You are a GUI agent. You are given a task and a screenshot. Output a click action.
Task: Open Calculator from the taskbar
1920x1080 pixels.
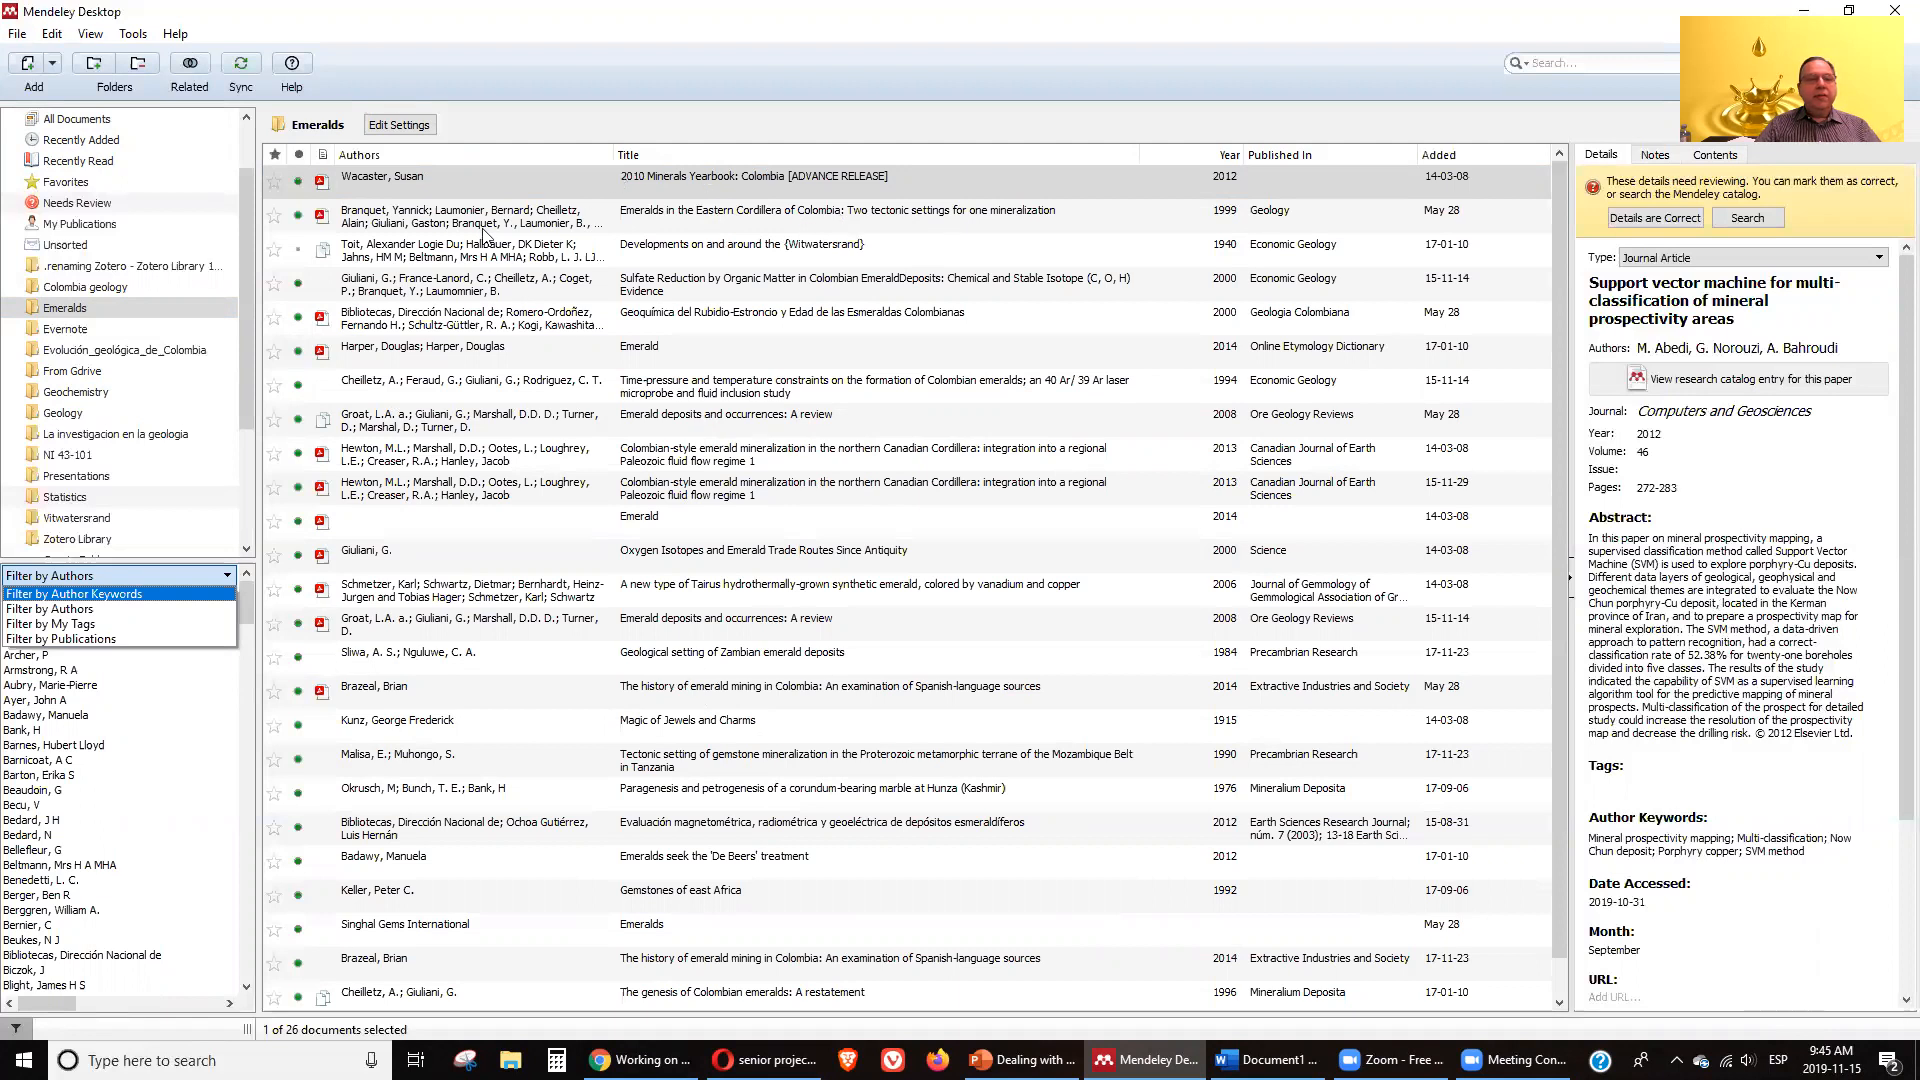click(557, 1060)
